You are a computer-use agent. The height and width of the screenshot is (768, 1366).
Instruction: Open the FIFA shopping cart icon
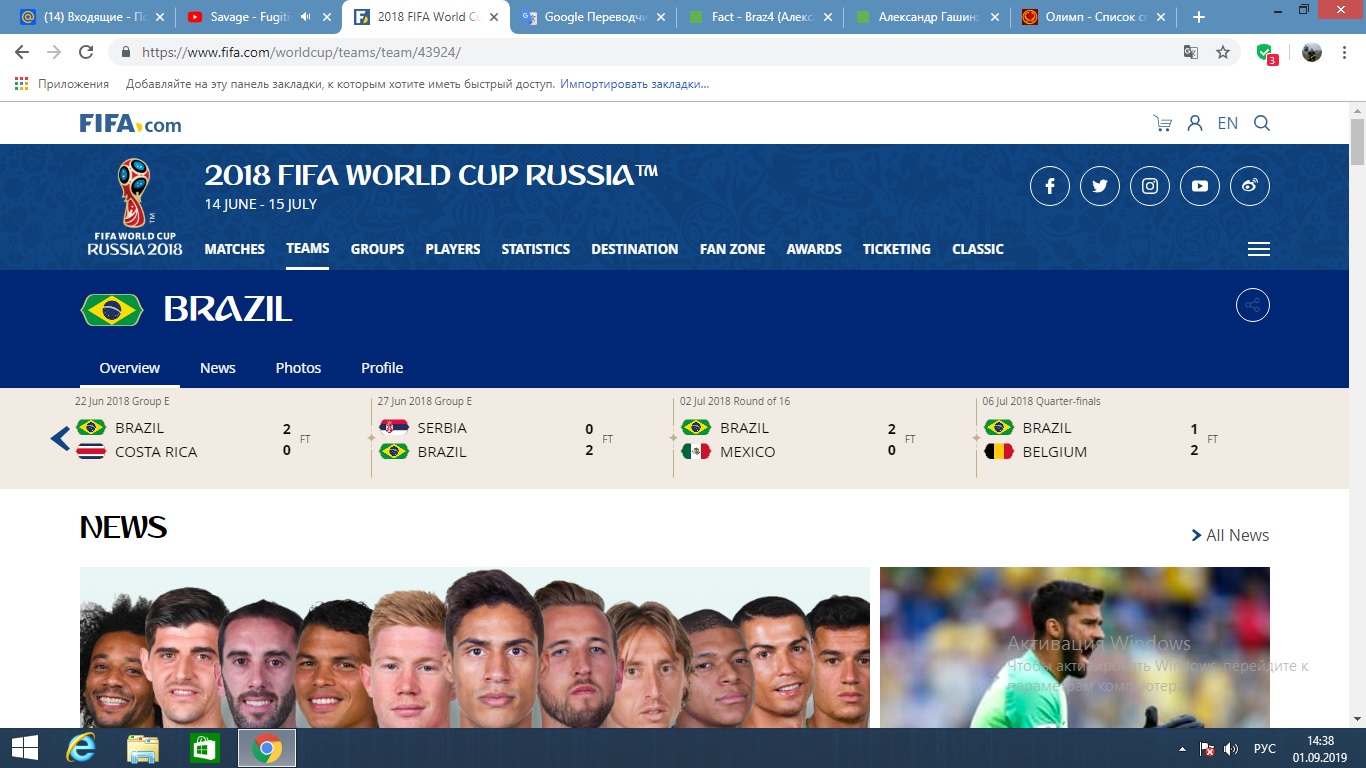(1162, 123)
